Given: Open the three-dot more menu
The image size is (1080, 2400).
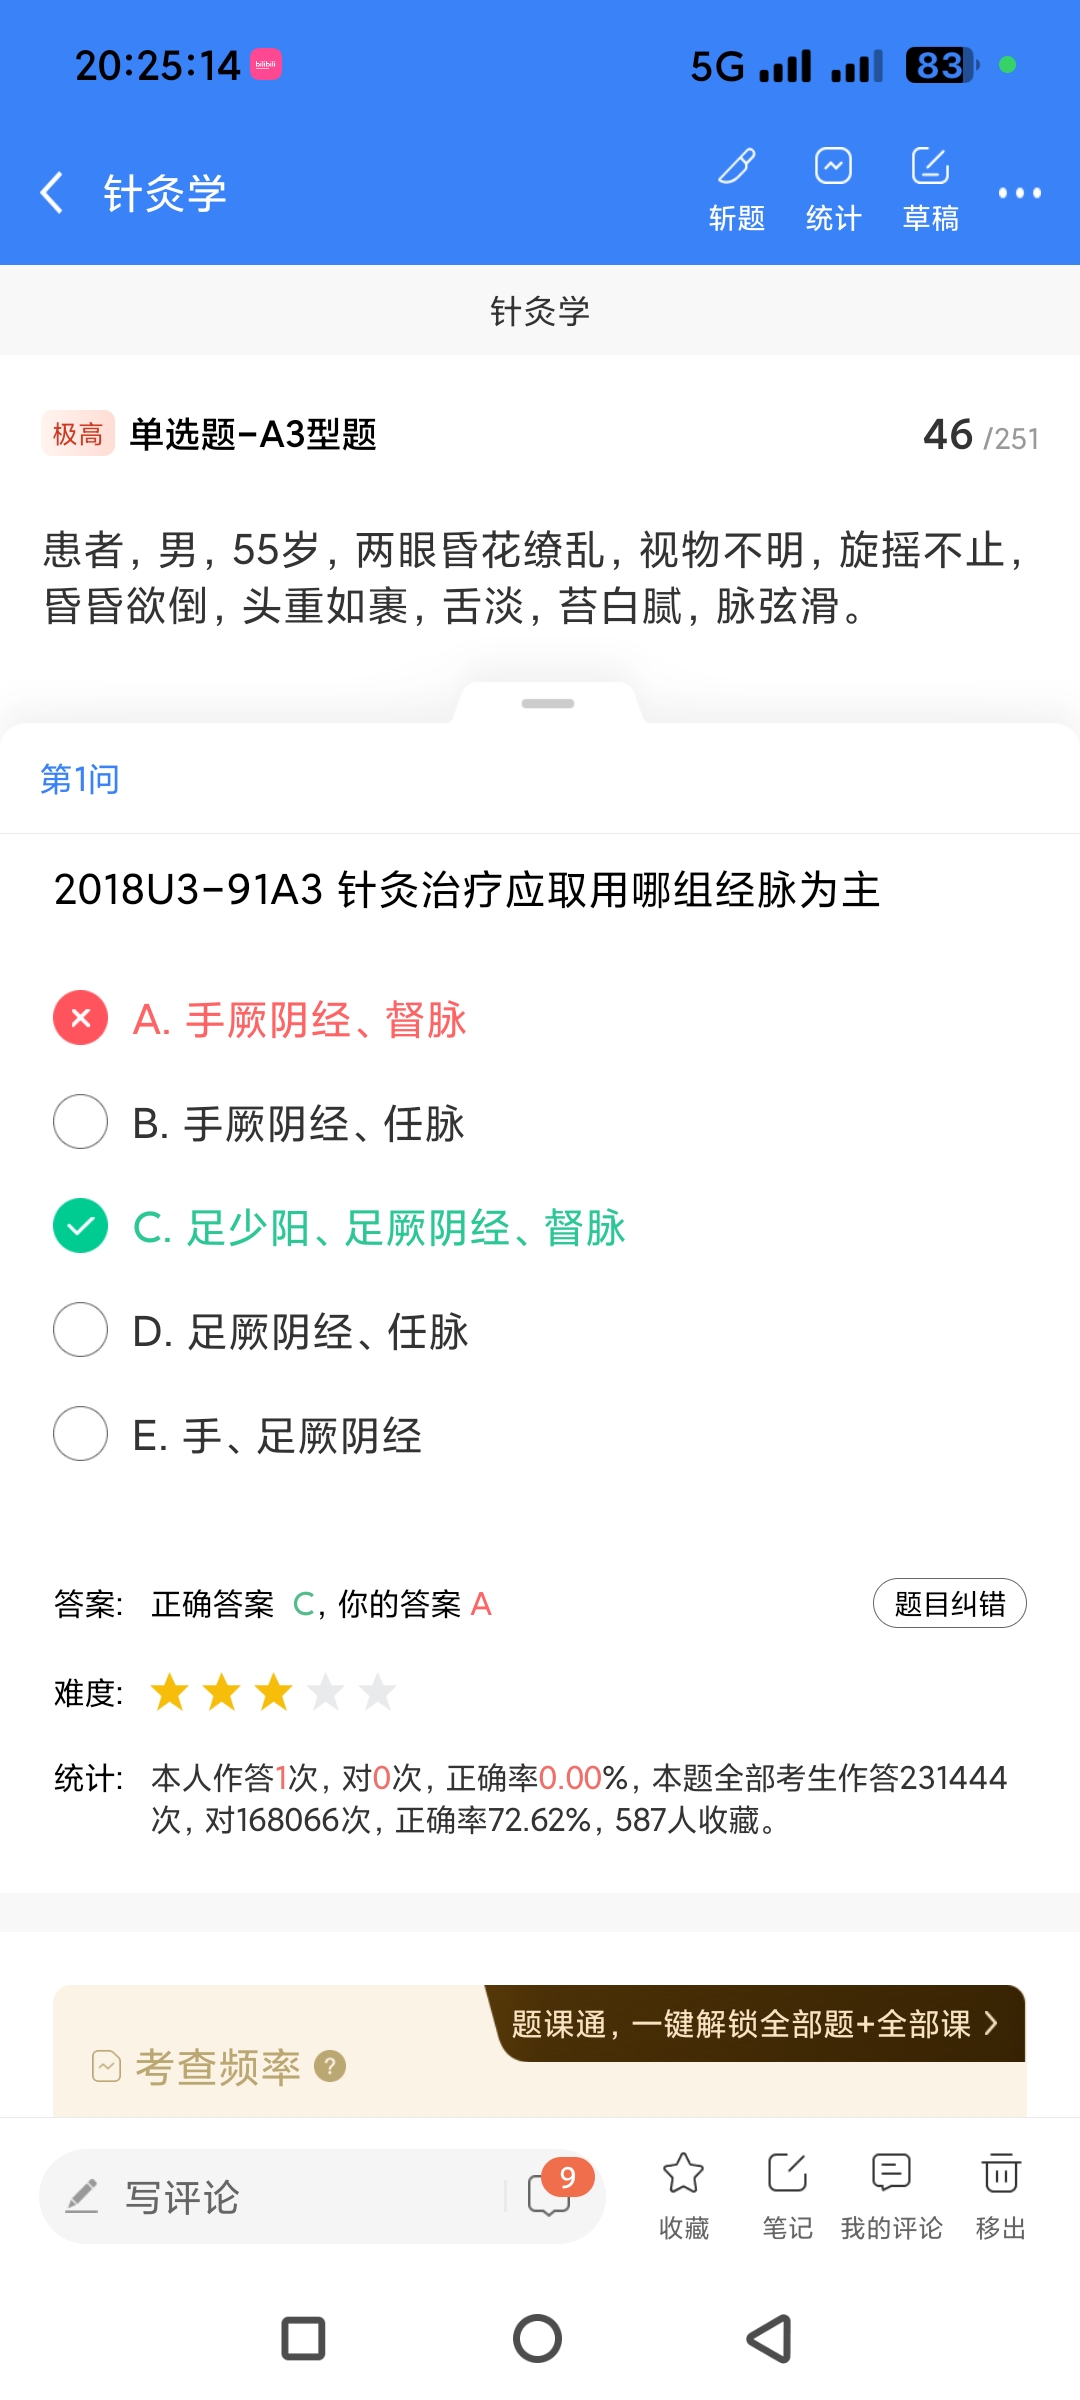Looking at the screenshot, I should pyautogui.click(x=1019, y=193).
